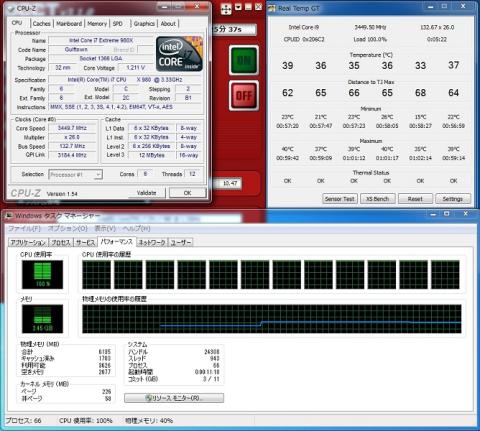Switch to Graphics tab in CPU-Z
The height and width of the screenshot is (431, 480).
click(x=144, y=24)
